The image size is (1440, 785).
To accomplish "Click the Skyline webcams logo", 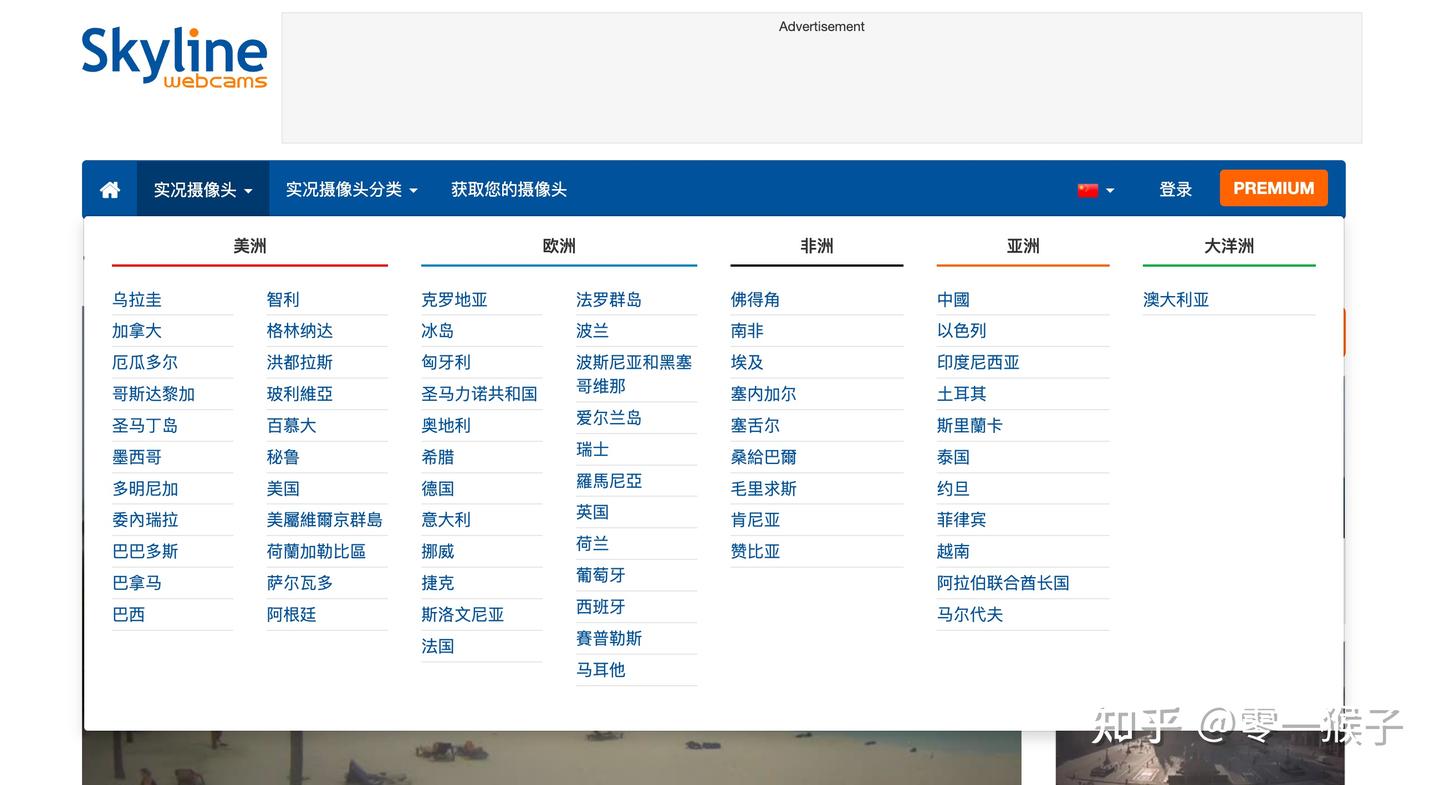I will click(x=174, y=58).
